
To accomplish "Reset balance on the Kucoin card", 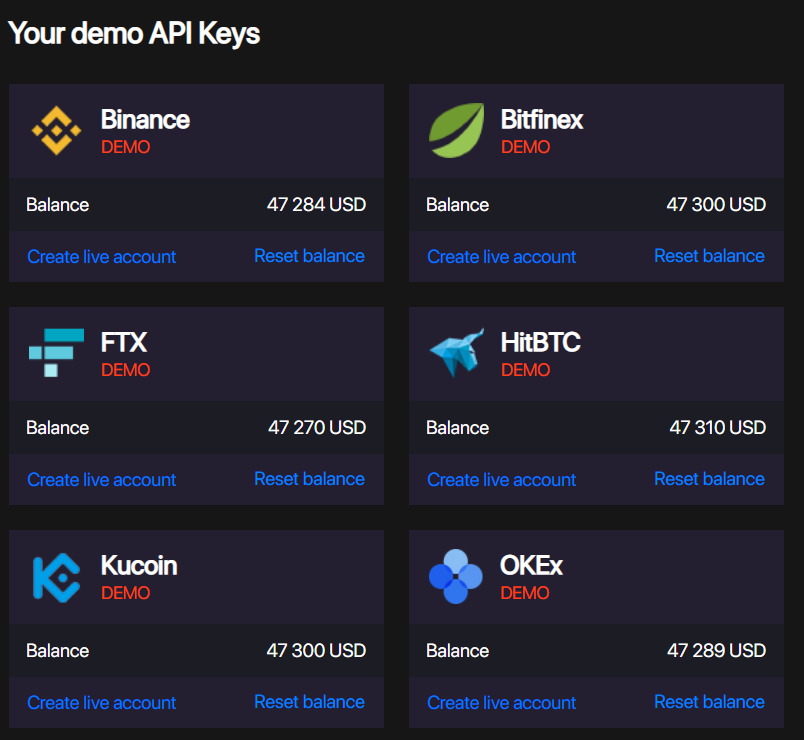I will (x=309, y=702).
